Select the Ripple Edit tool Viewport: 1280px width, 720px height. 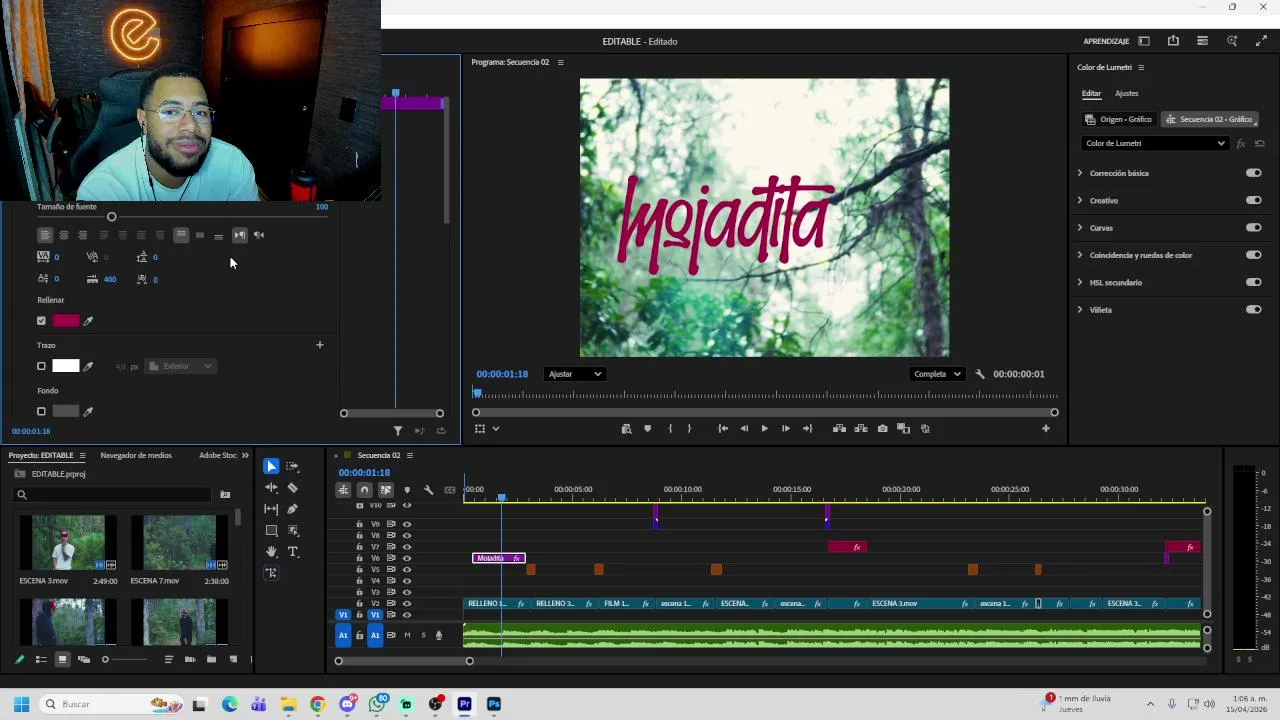pos(271,488)
